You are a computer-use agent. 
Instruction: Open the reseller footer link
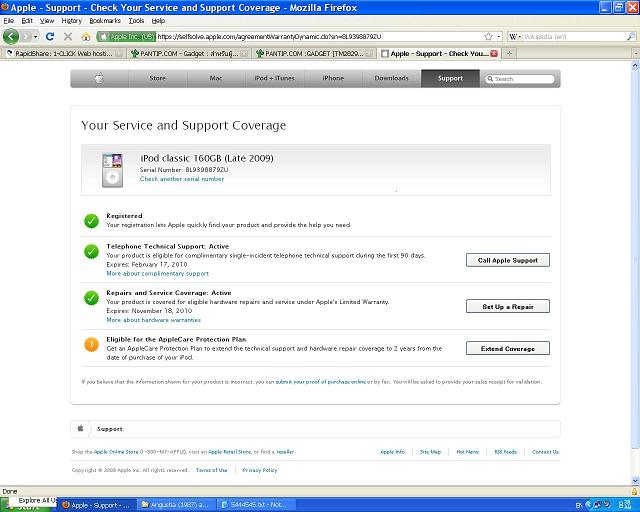(285, 452)
